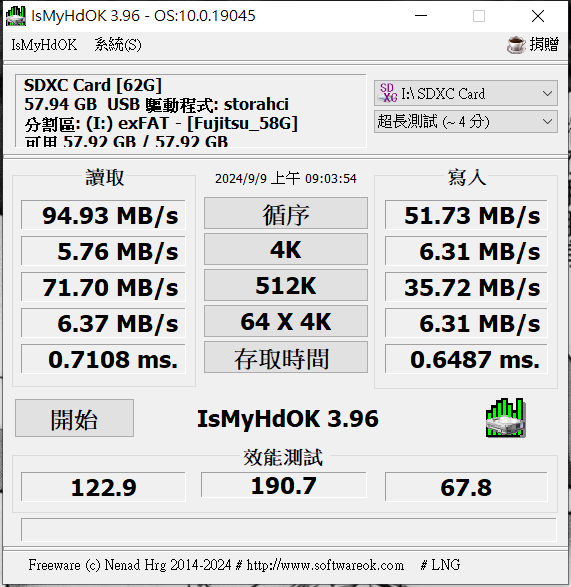Open the 捐贈 donate menu item

[544, 45]
